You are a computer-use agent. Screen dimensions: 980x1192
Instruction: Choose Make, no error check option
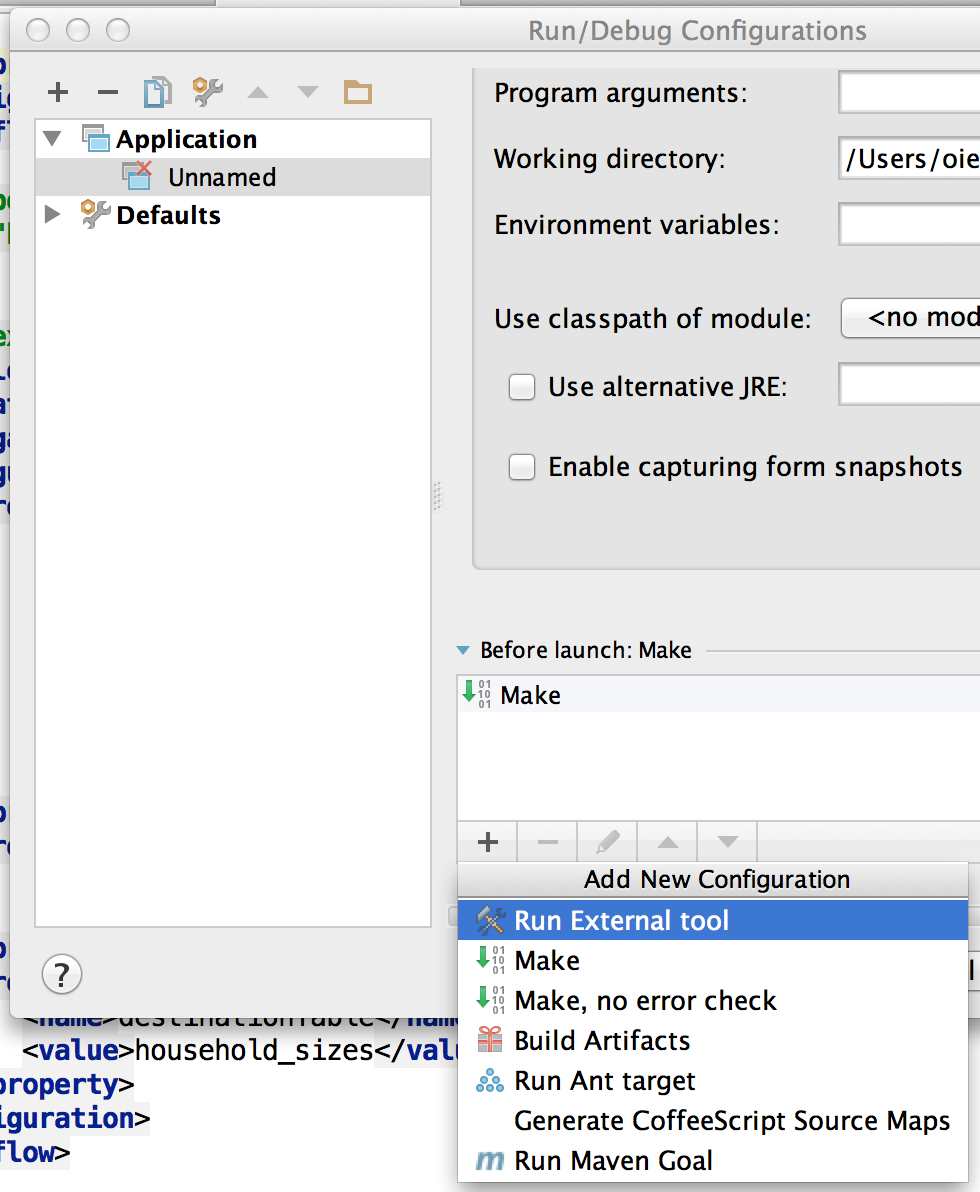(713, 1000)
